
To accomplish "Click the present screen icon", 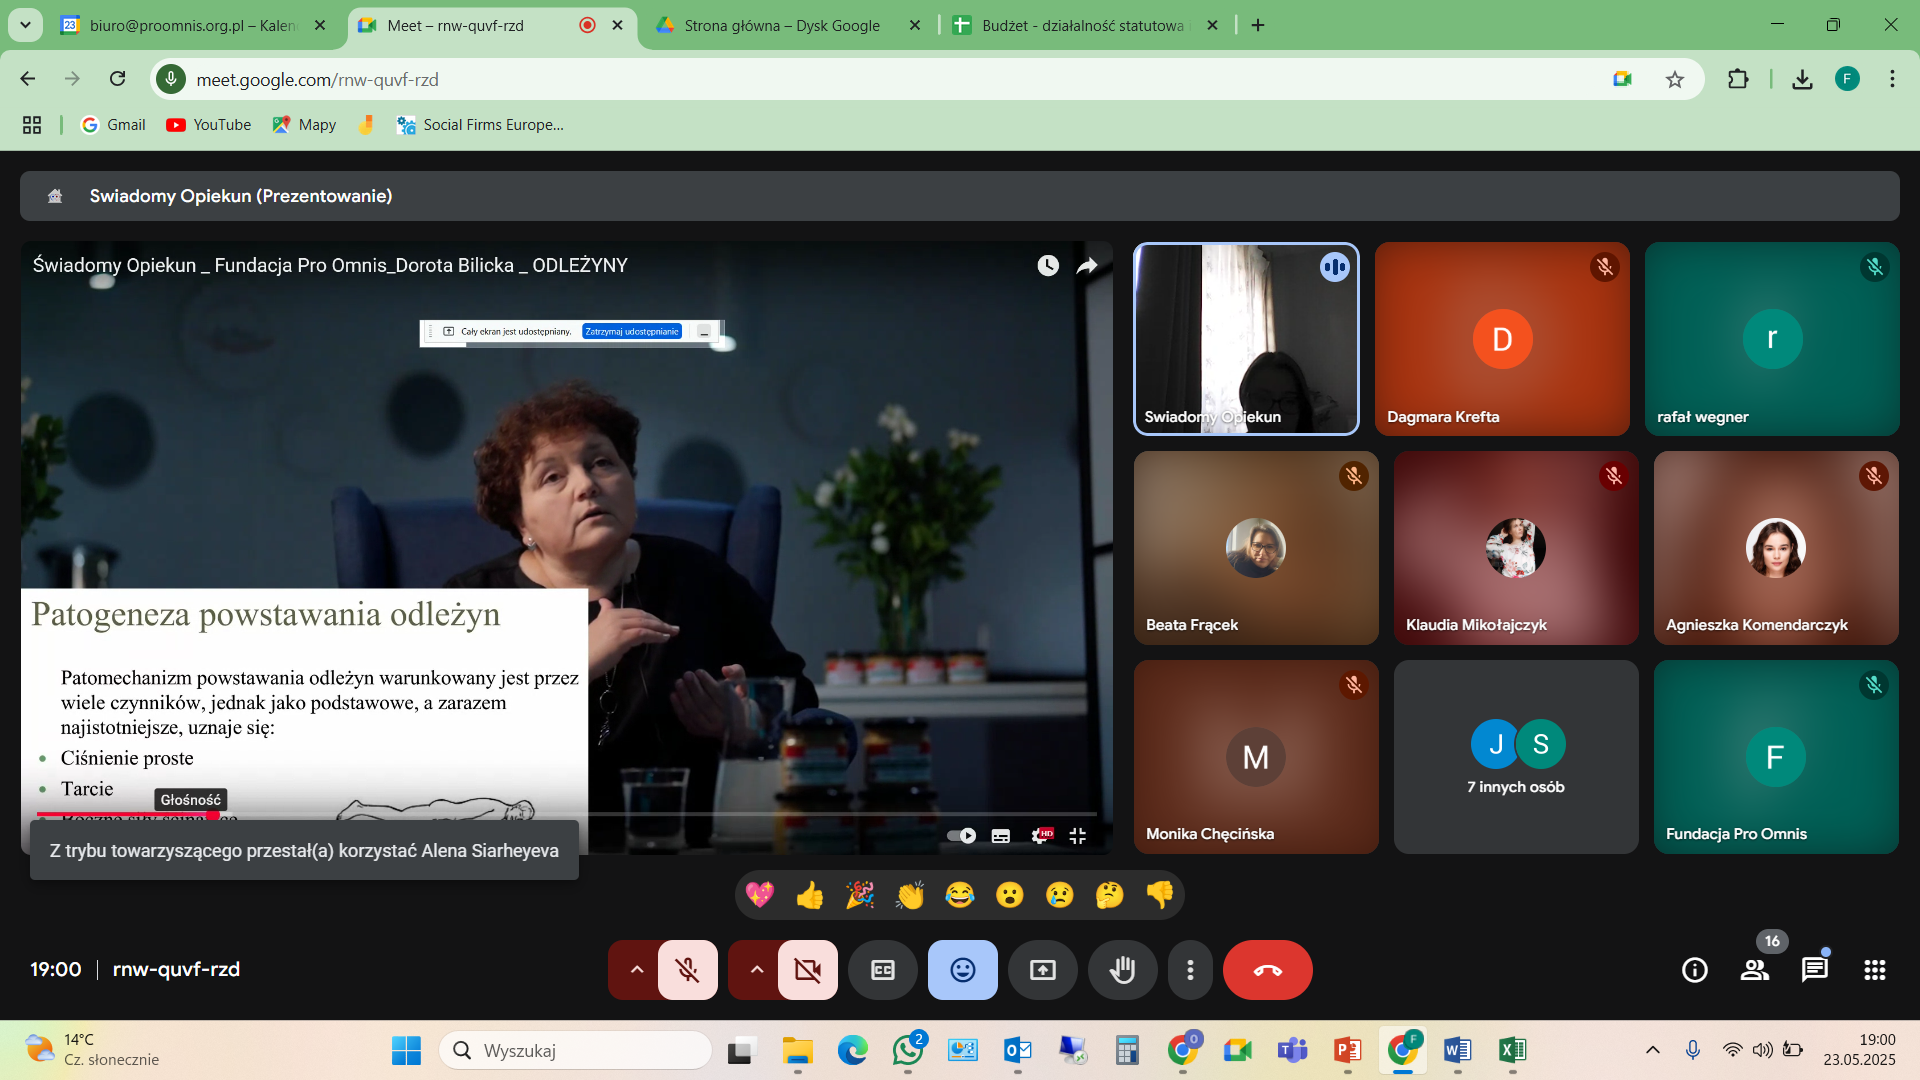I will tap(1042, 970).
